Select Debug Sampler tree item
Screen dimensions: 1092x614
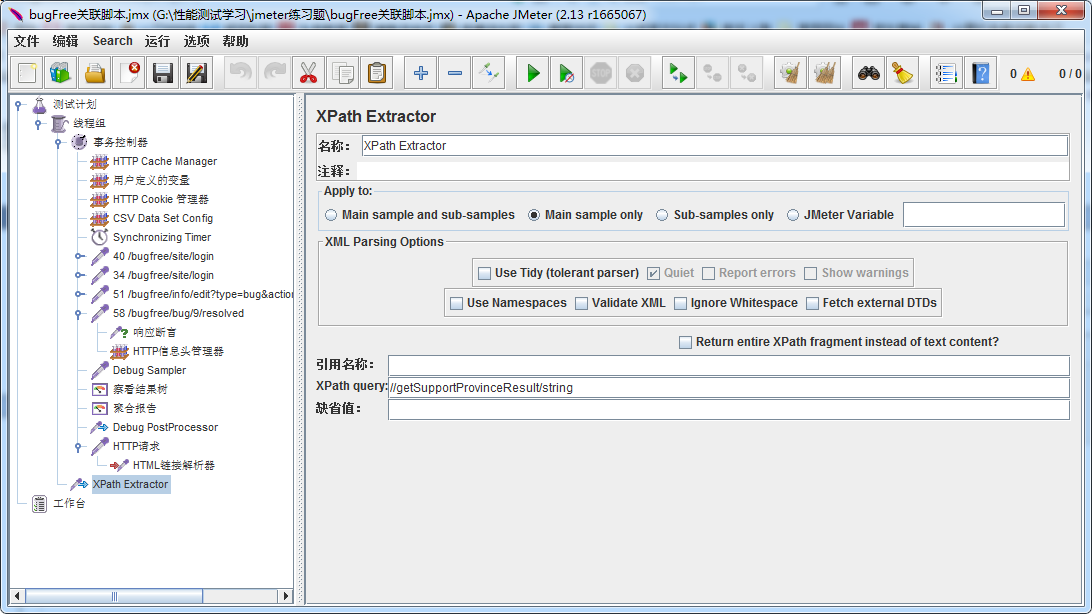[149, 370]
